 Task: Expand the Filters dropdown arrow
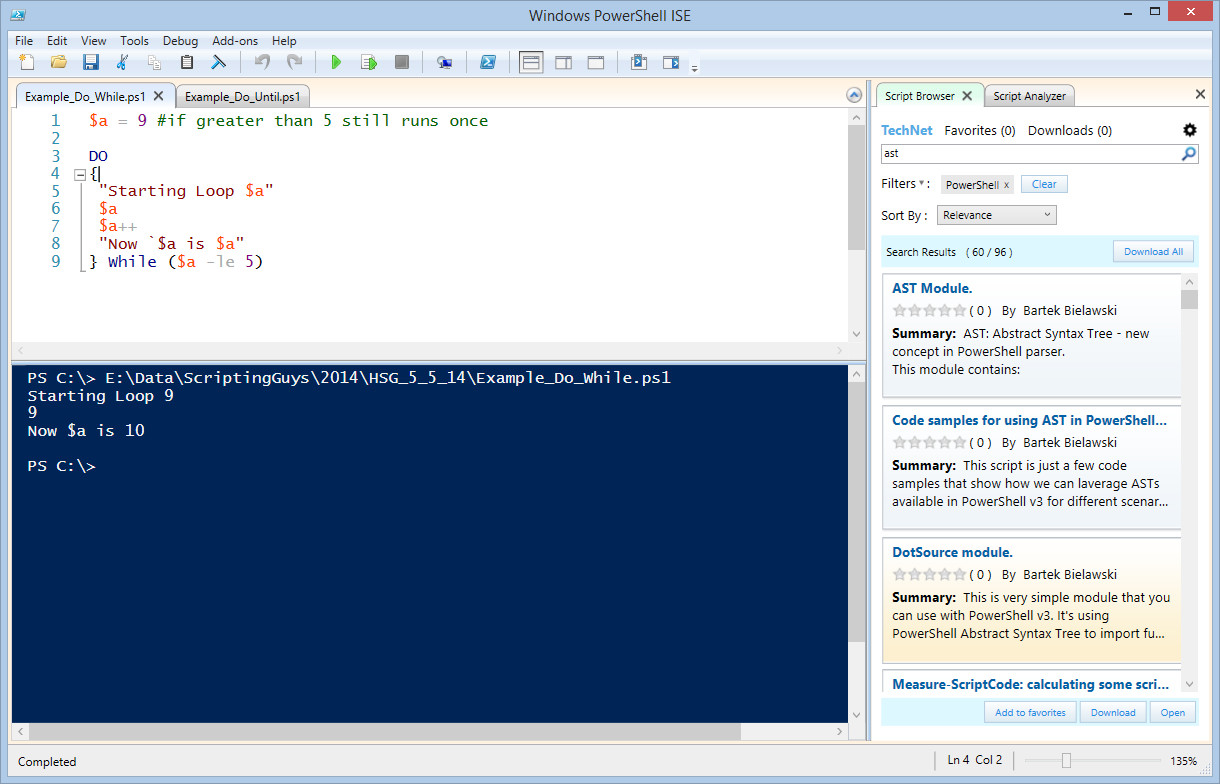click(921, 184)
